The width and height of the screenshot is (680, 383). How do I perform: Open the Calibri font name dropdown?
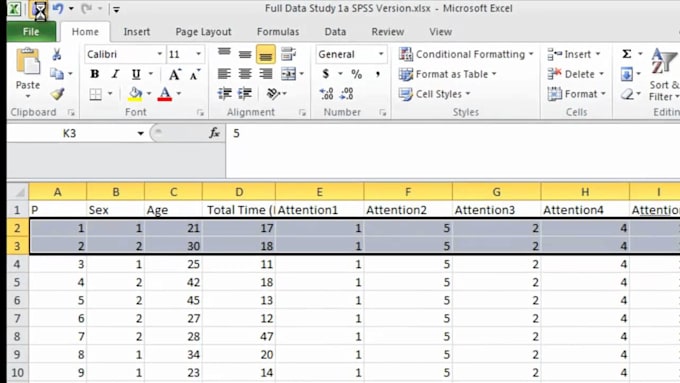pyautogui.click(x=160, y=54)
